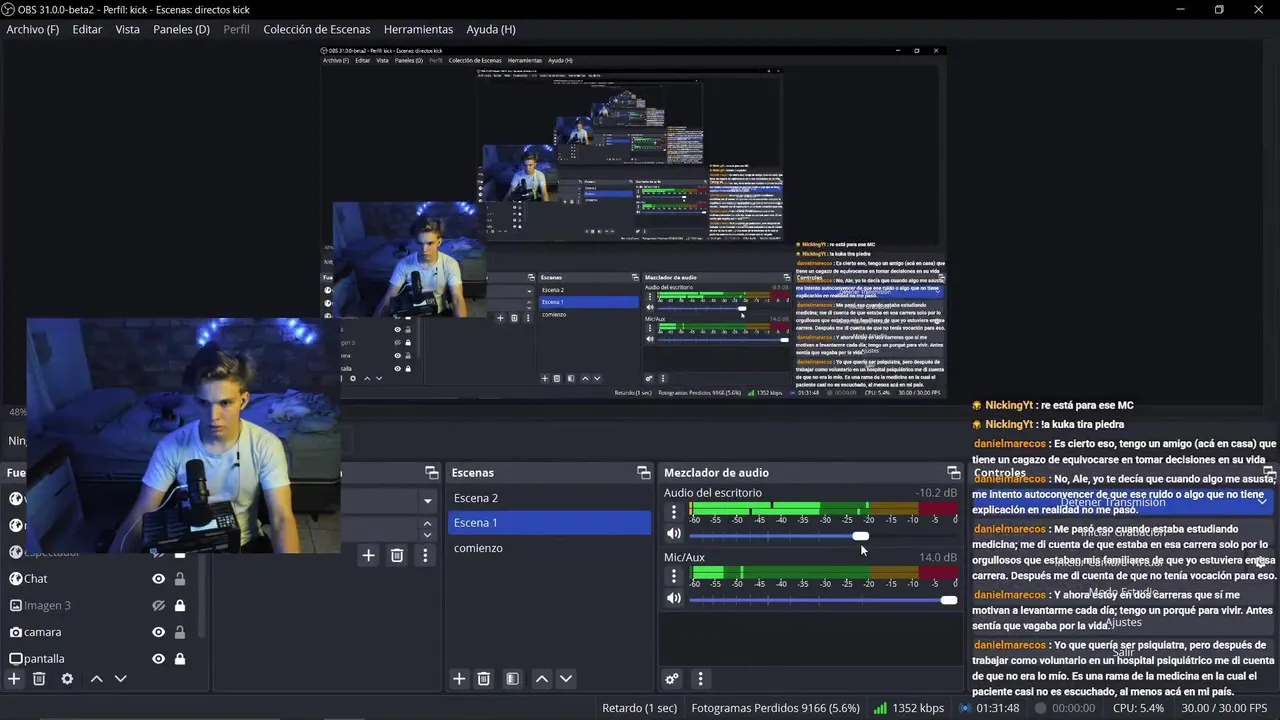Open scene filters icon in Escenas toolbar
Viewport: 1280px width, 720px height.
(x=512, y=679)
